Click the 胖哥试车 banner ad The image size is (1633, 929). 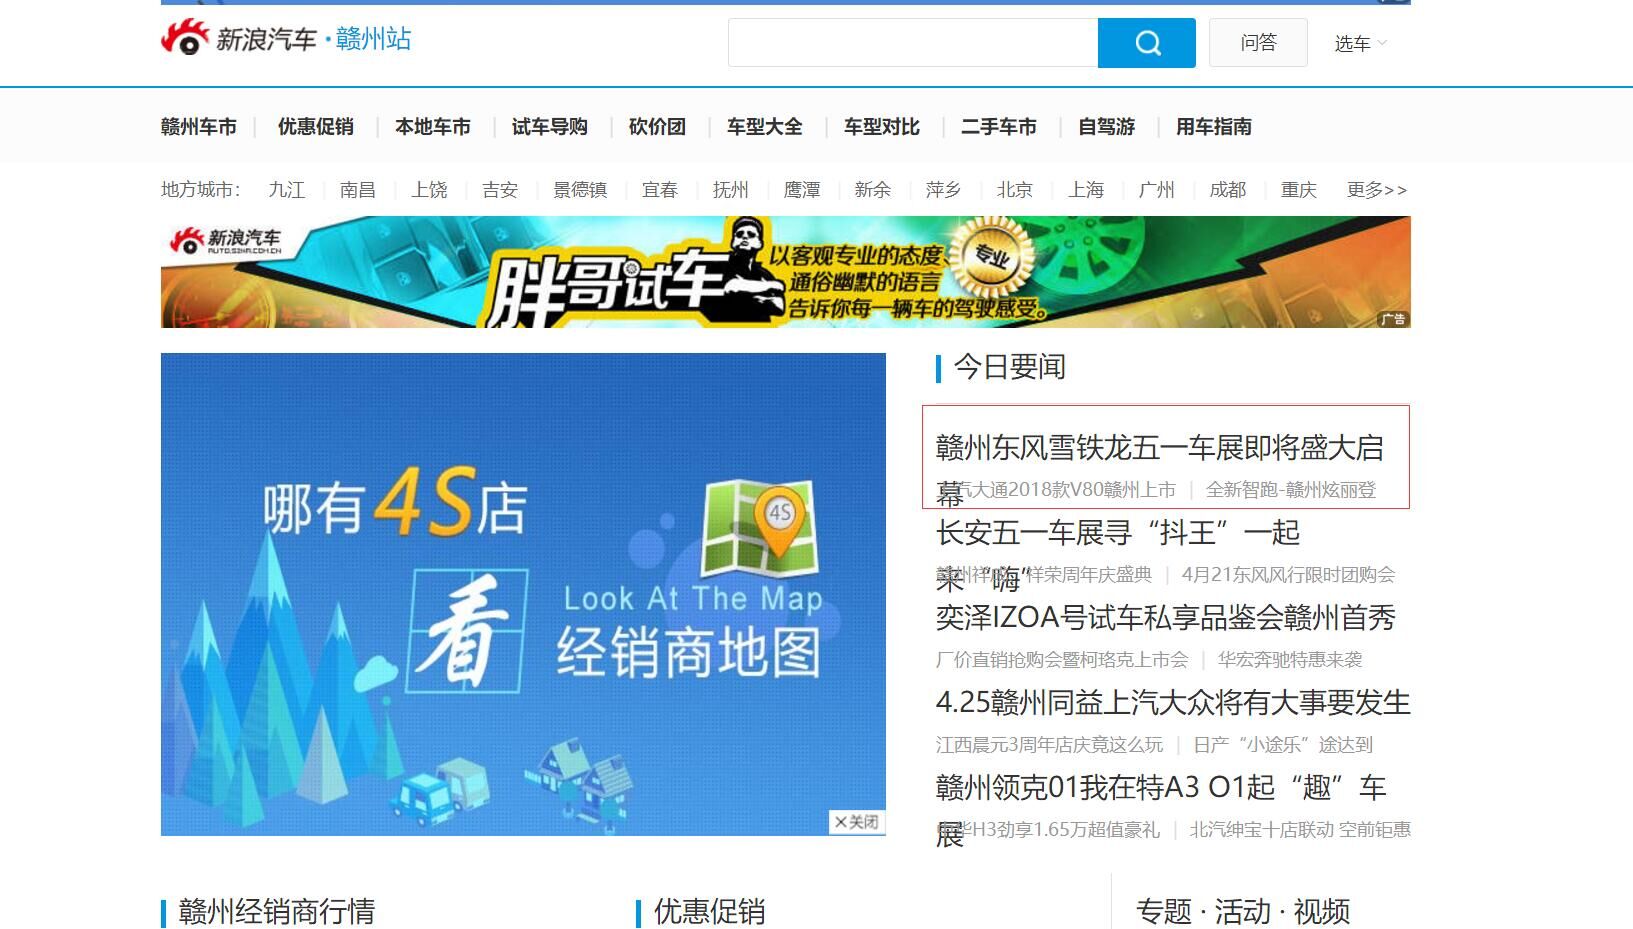pos(785,272)
